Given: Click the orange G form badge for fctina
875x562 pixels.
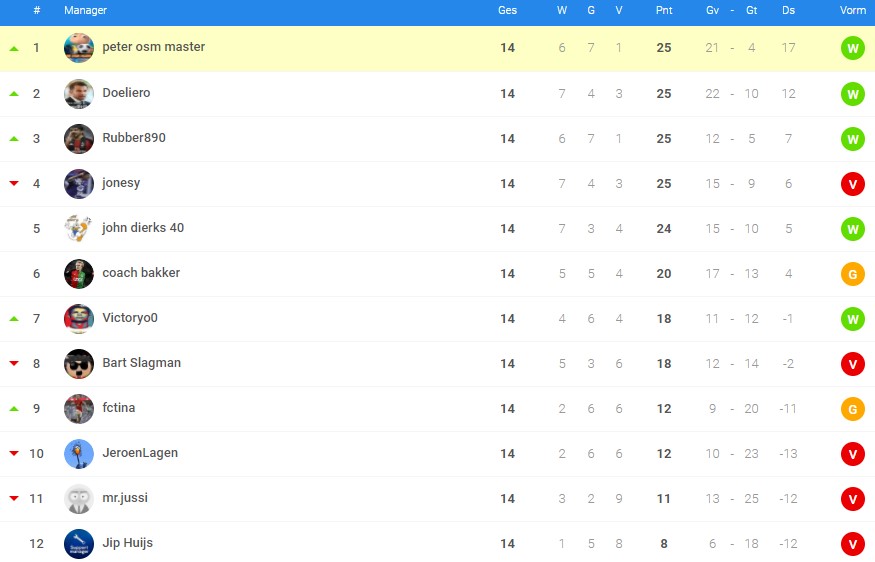Looking at the screenshot, I should (x=853, y=409).
